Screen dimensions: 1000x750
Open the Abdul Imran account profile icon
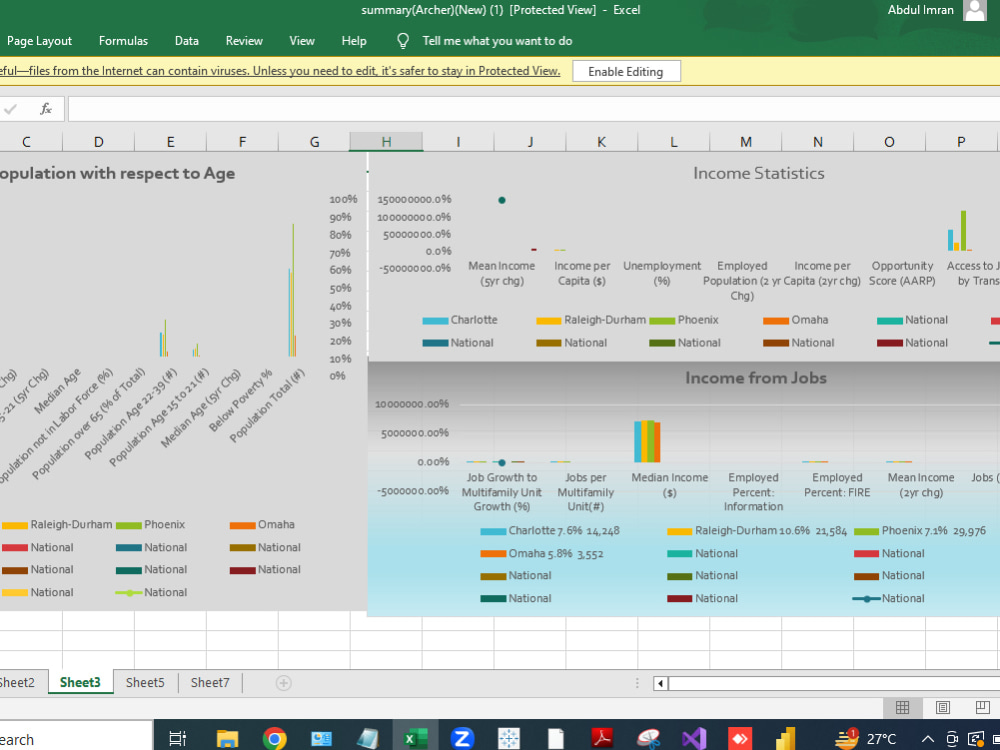(x=975, y=10)
